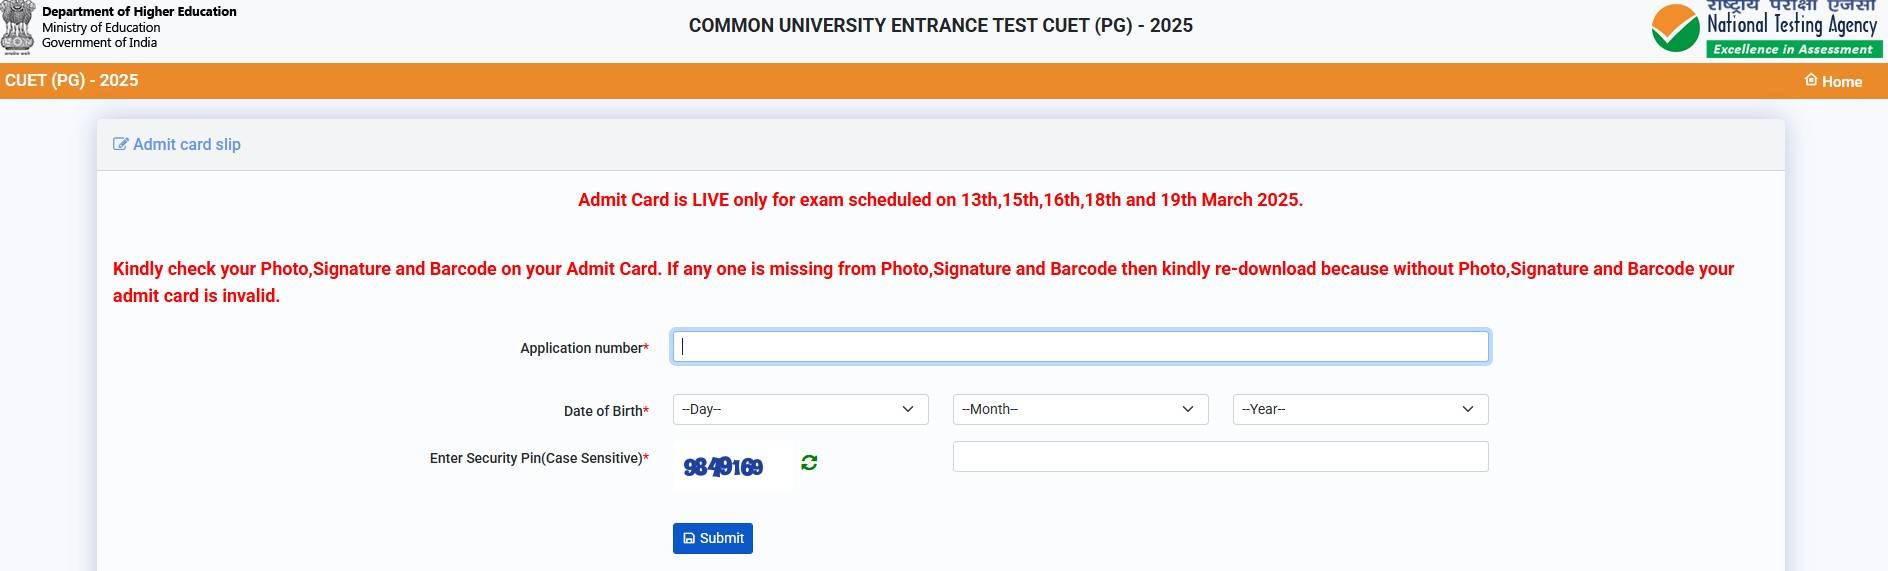Click the Year dropdown chevron arrow
This screenshot has width=1888, height=571.
(x=1468, y=409)
